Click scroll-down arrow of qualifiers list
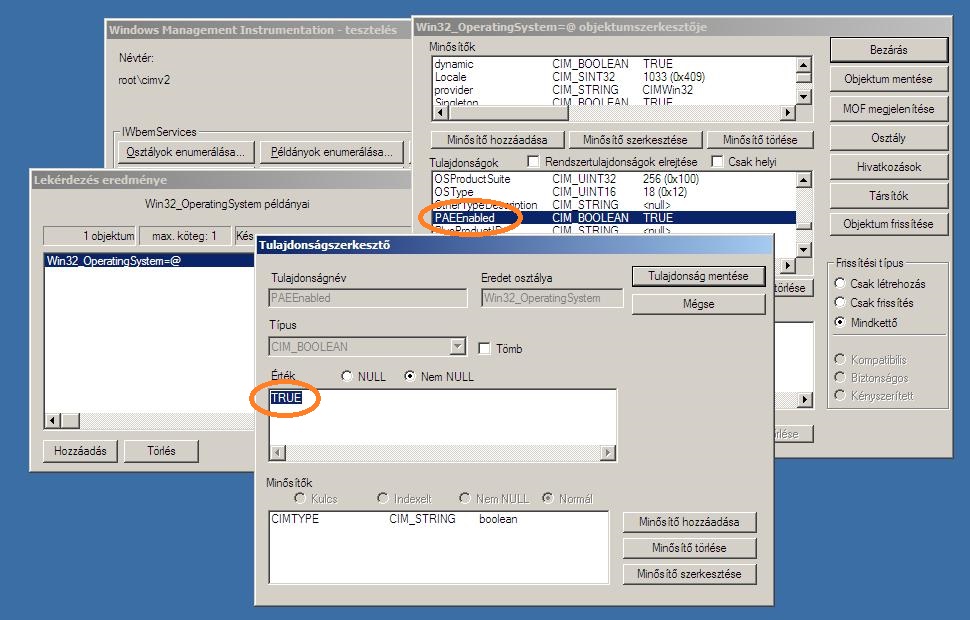This screenshot has width=970, height=620. click(x=804, y=97)
